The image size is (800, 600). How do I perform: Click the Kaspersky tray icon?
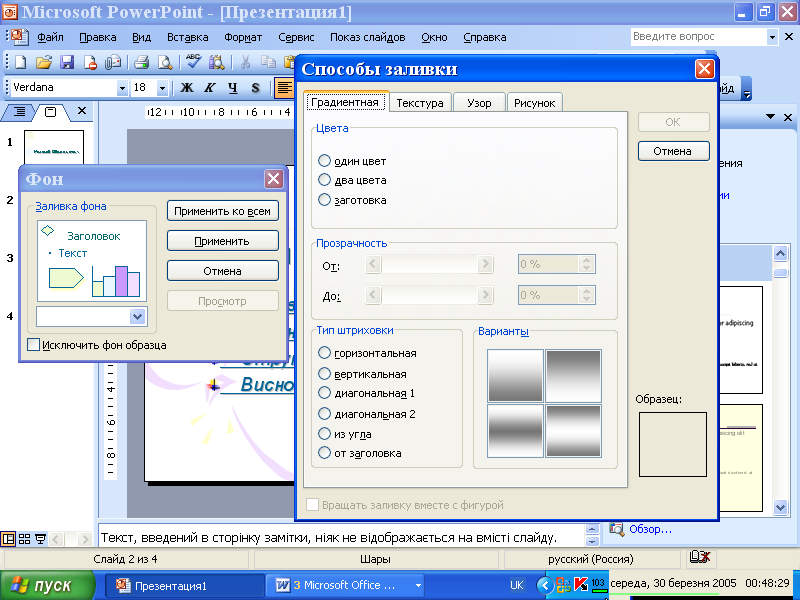coord(581,585)
